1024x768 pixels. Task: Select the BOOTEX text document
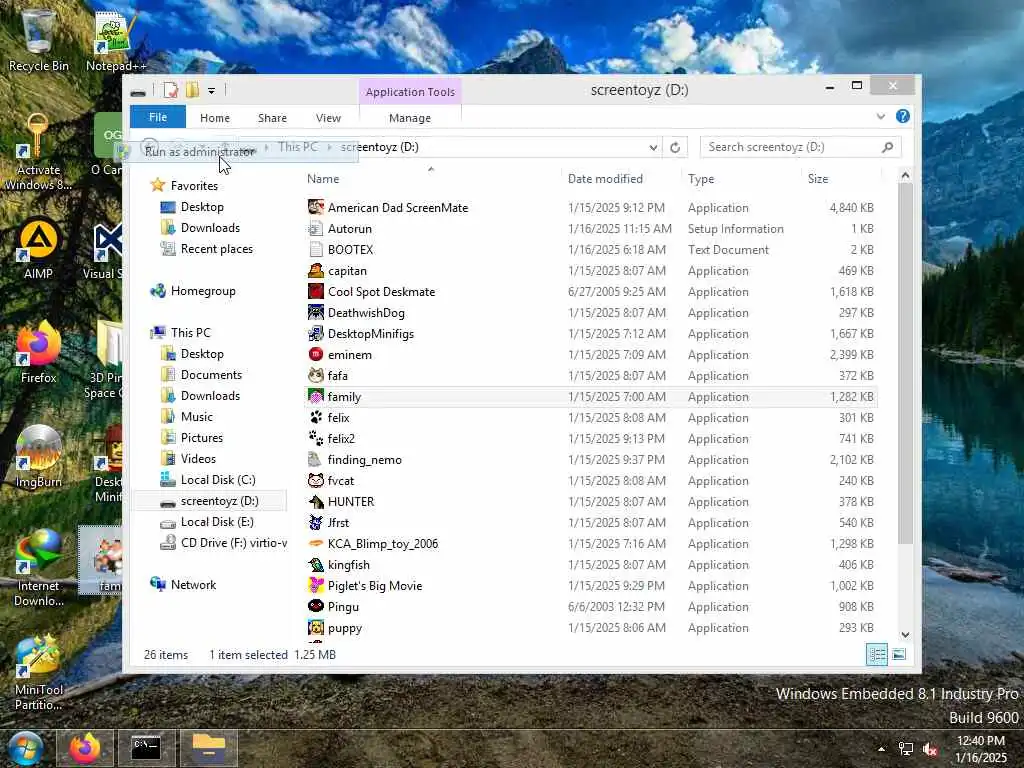pyautogui.click(x=590, y=249)
